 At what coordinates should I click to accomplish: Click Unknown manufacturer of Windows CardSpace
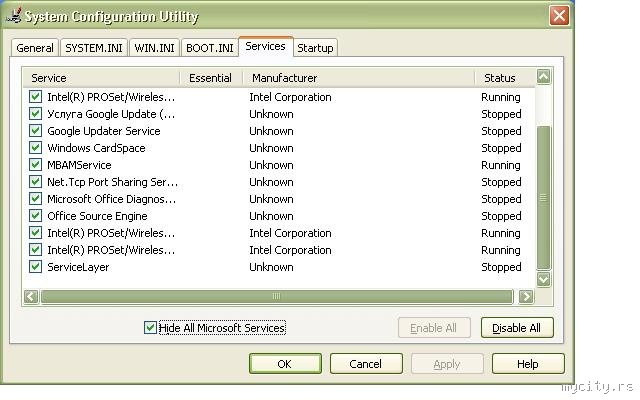pyautogui.click(x=271, y=148)
